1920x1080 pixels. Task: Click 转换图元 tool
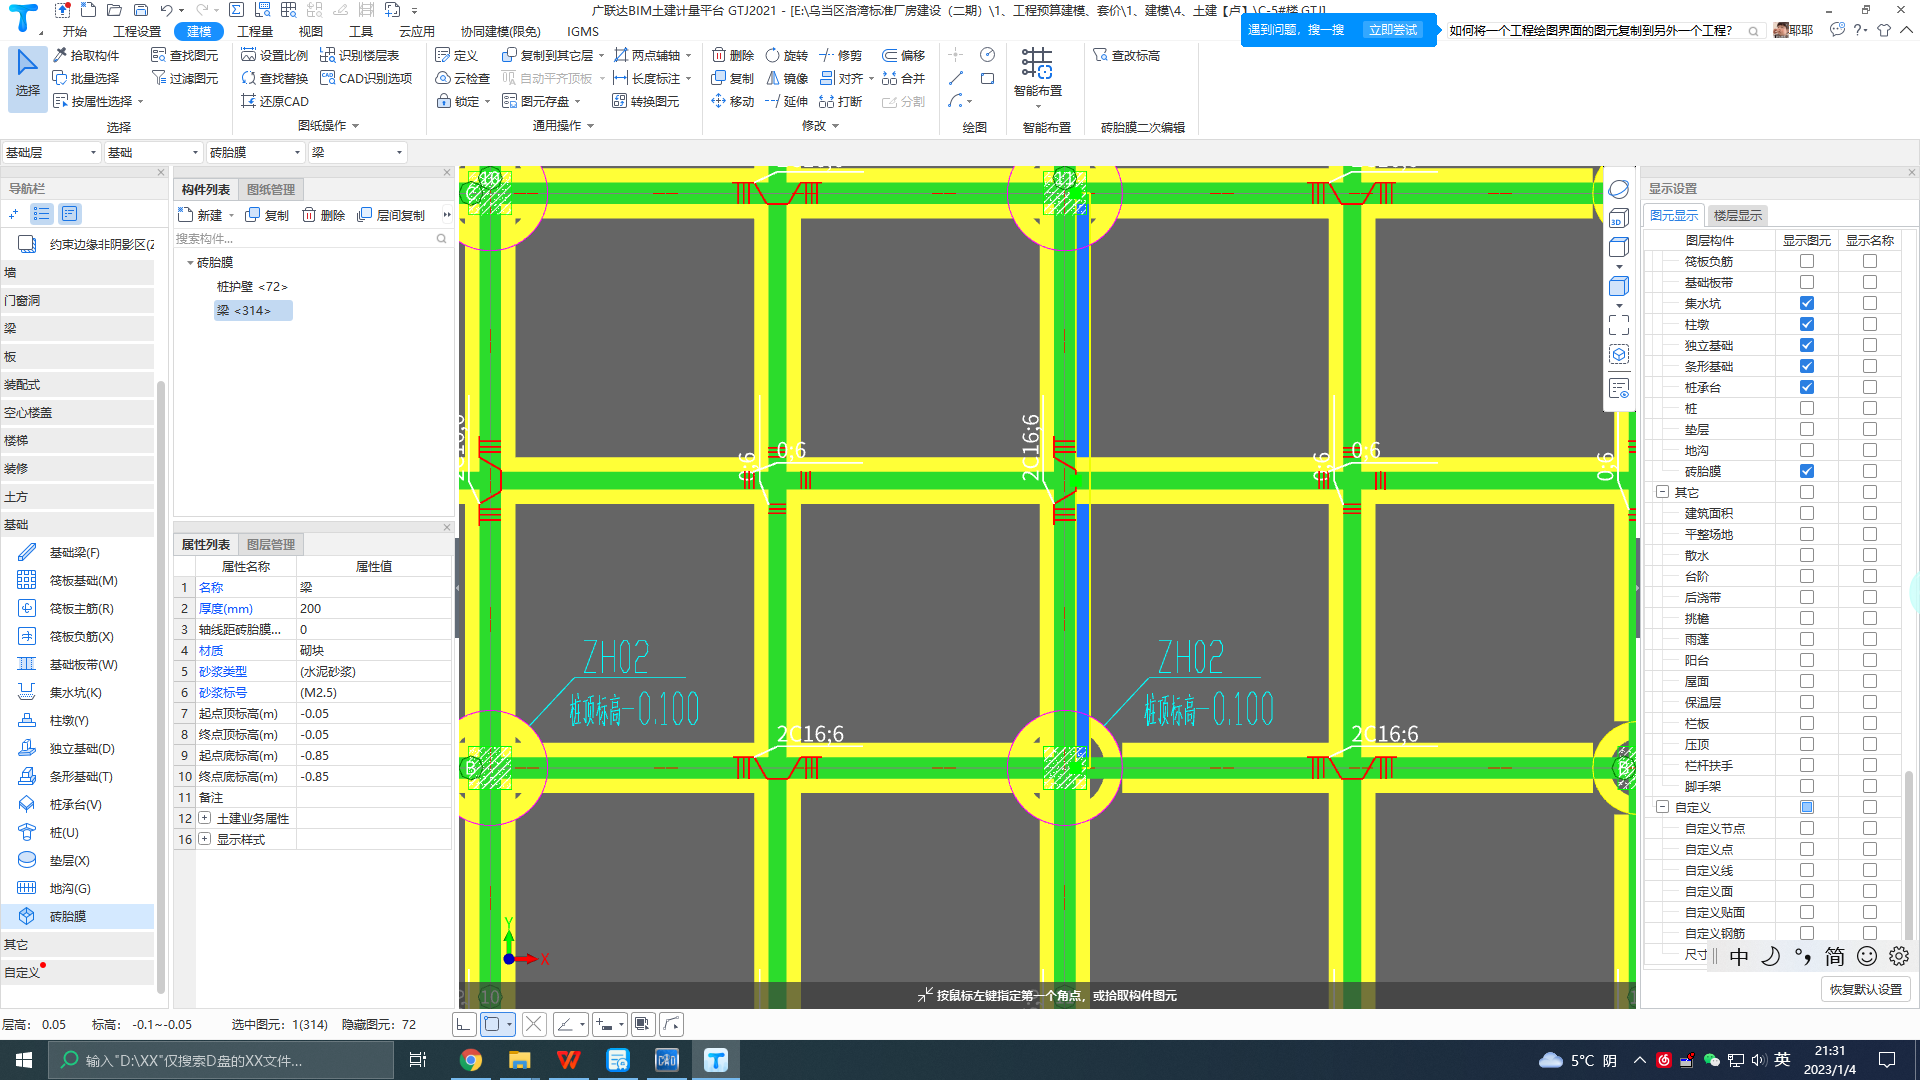point(645,101)
